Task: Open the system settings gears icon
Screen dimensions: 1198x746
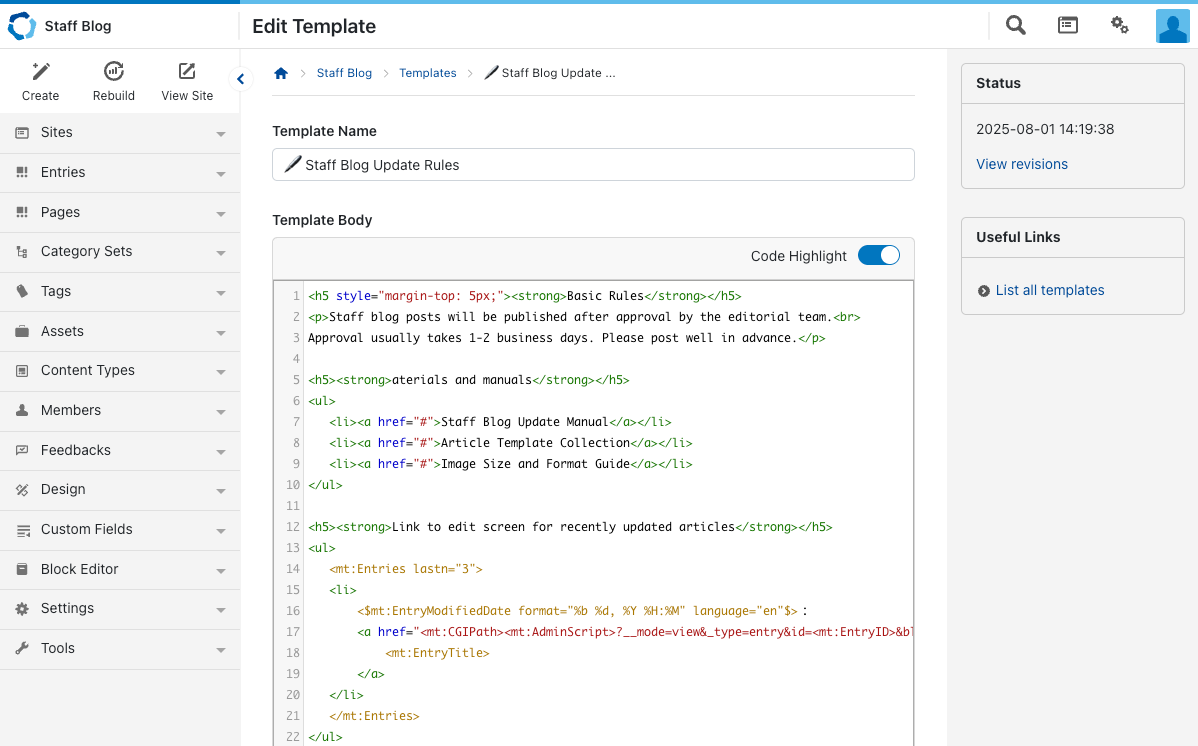Action: (x=1120, y=26)
